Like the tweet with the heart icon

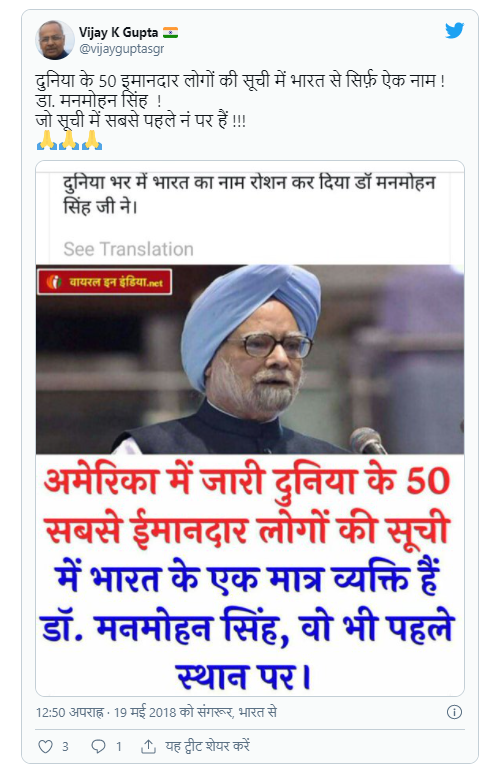point(45,746)
